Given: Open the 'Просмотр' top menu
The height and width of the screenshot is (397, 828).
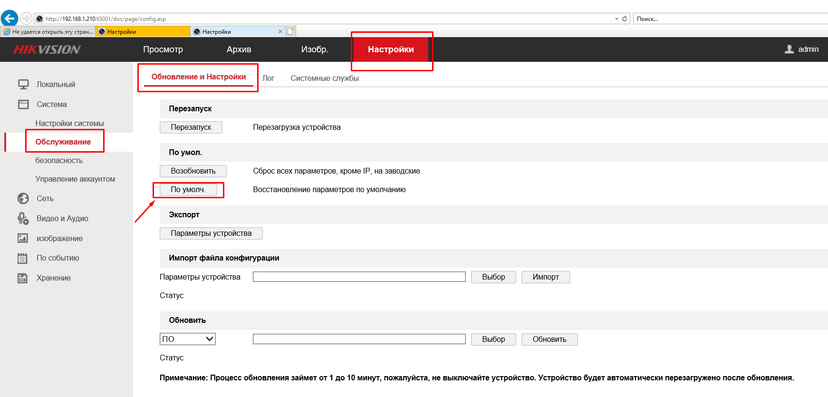Looking at the screenshot, I should tap(163, 50).
